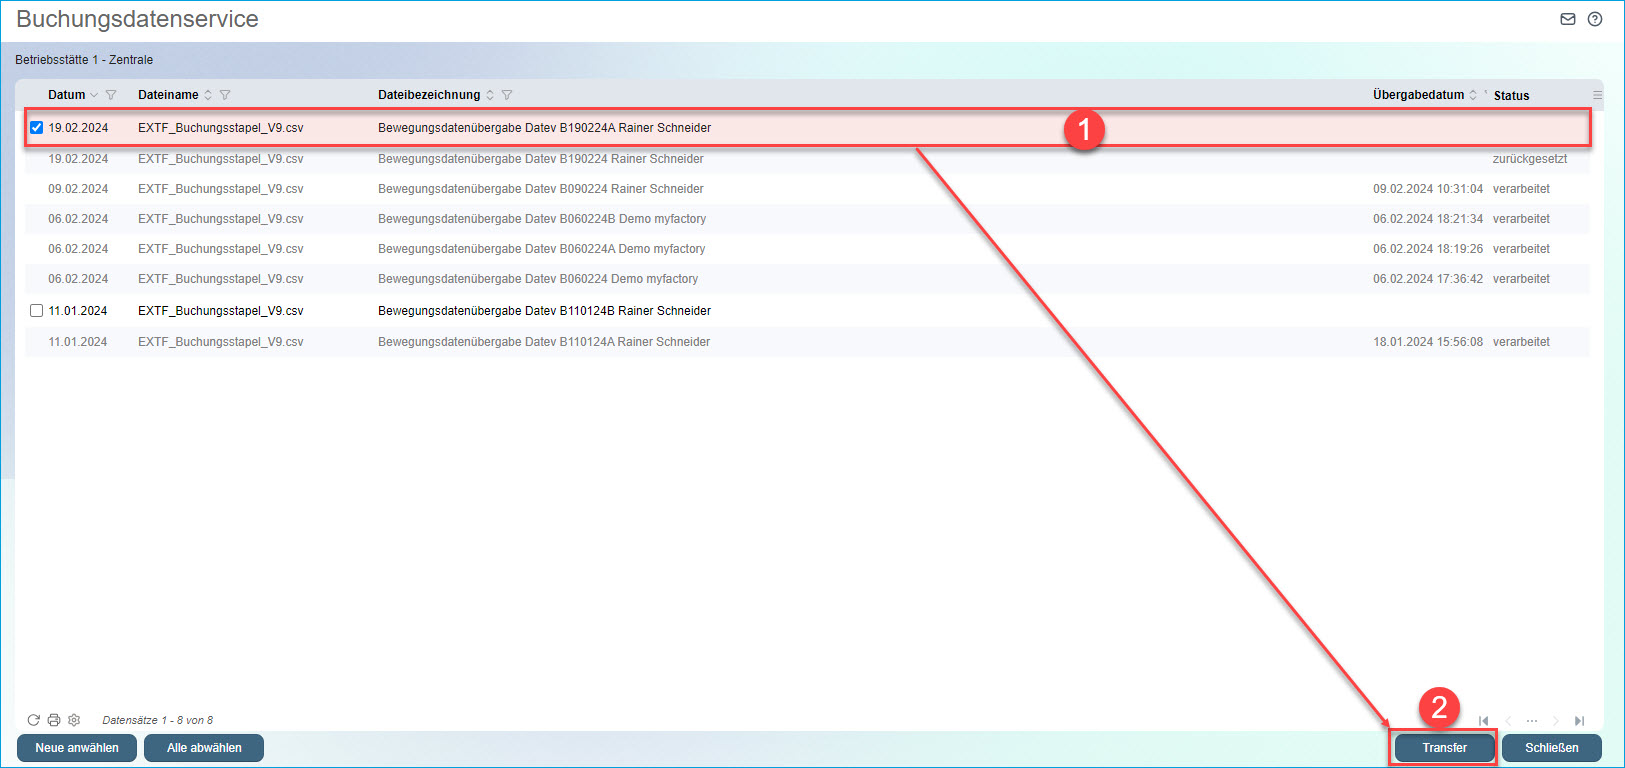Select 'Bewegungsdatenübergabe Datev B090224 Rainer Schneider'
Screen dimensions: 1625x768
point(541,189)
